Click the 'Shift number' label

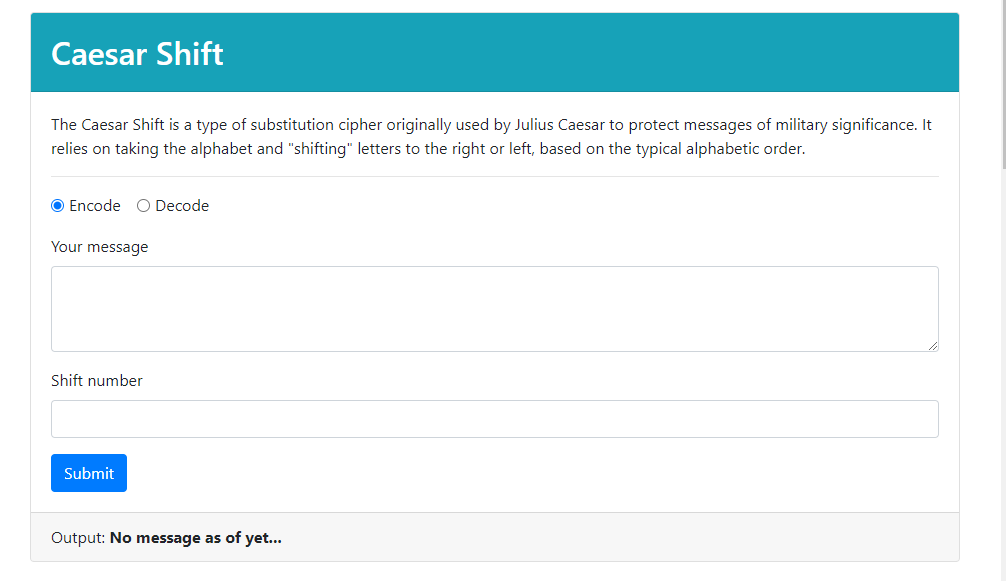[x=96, y=380]
